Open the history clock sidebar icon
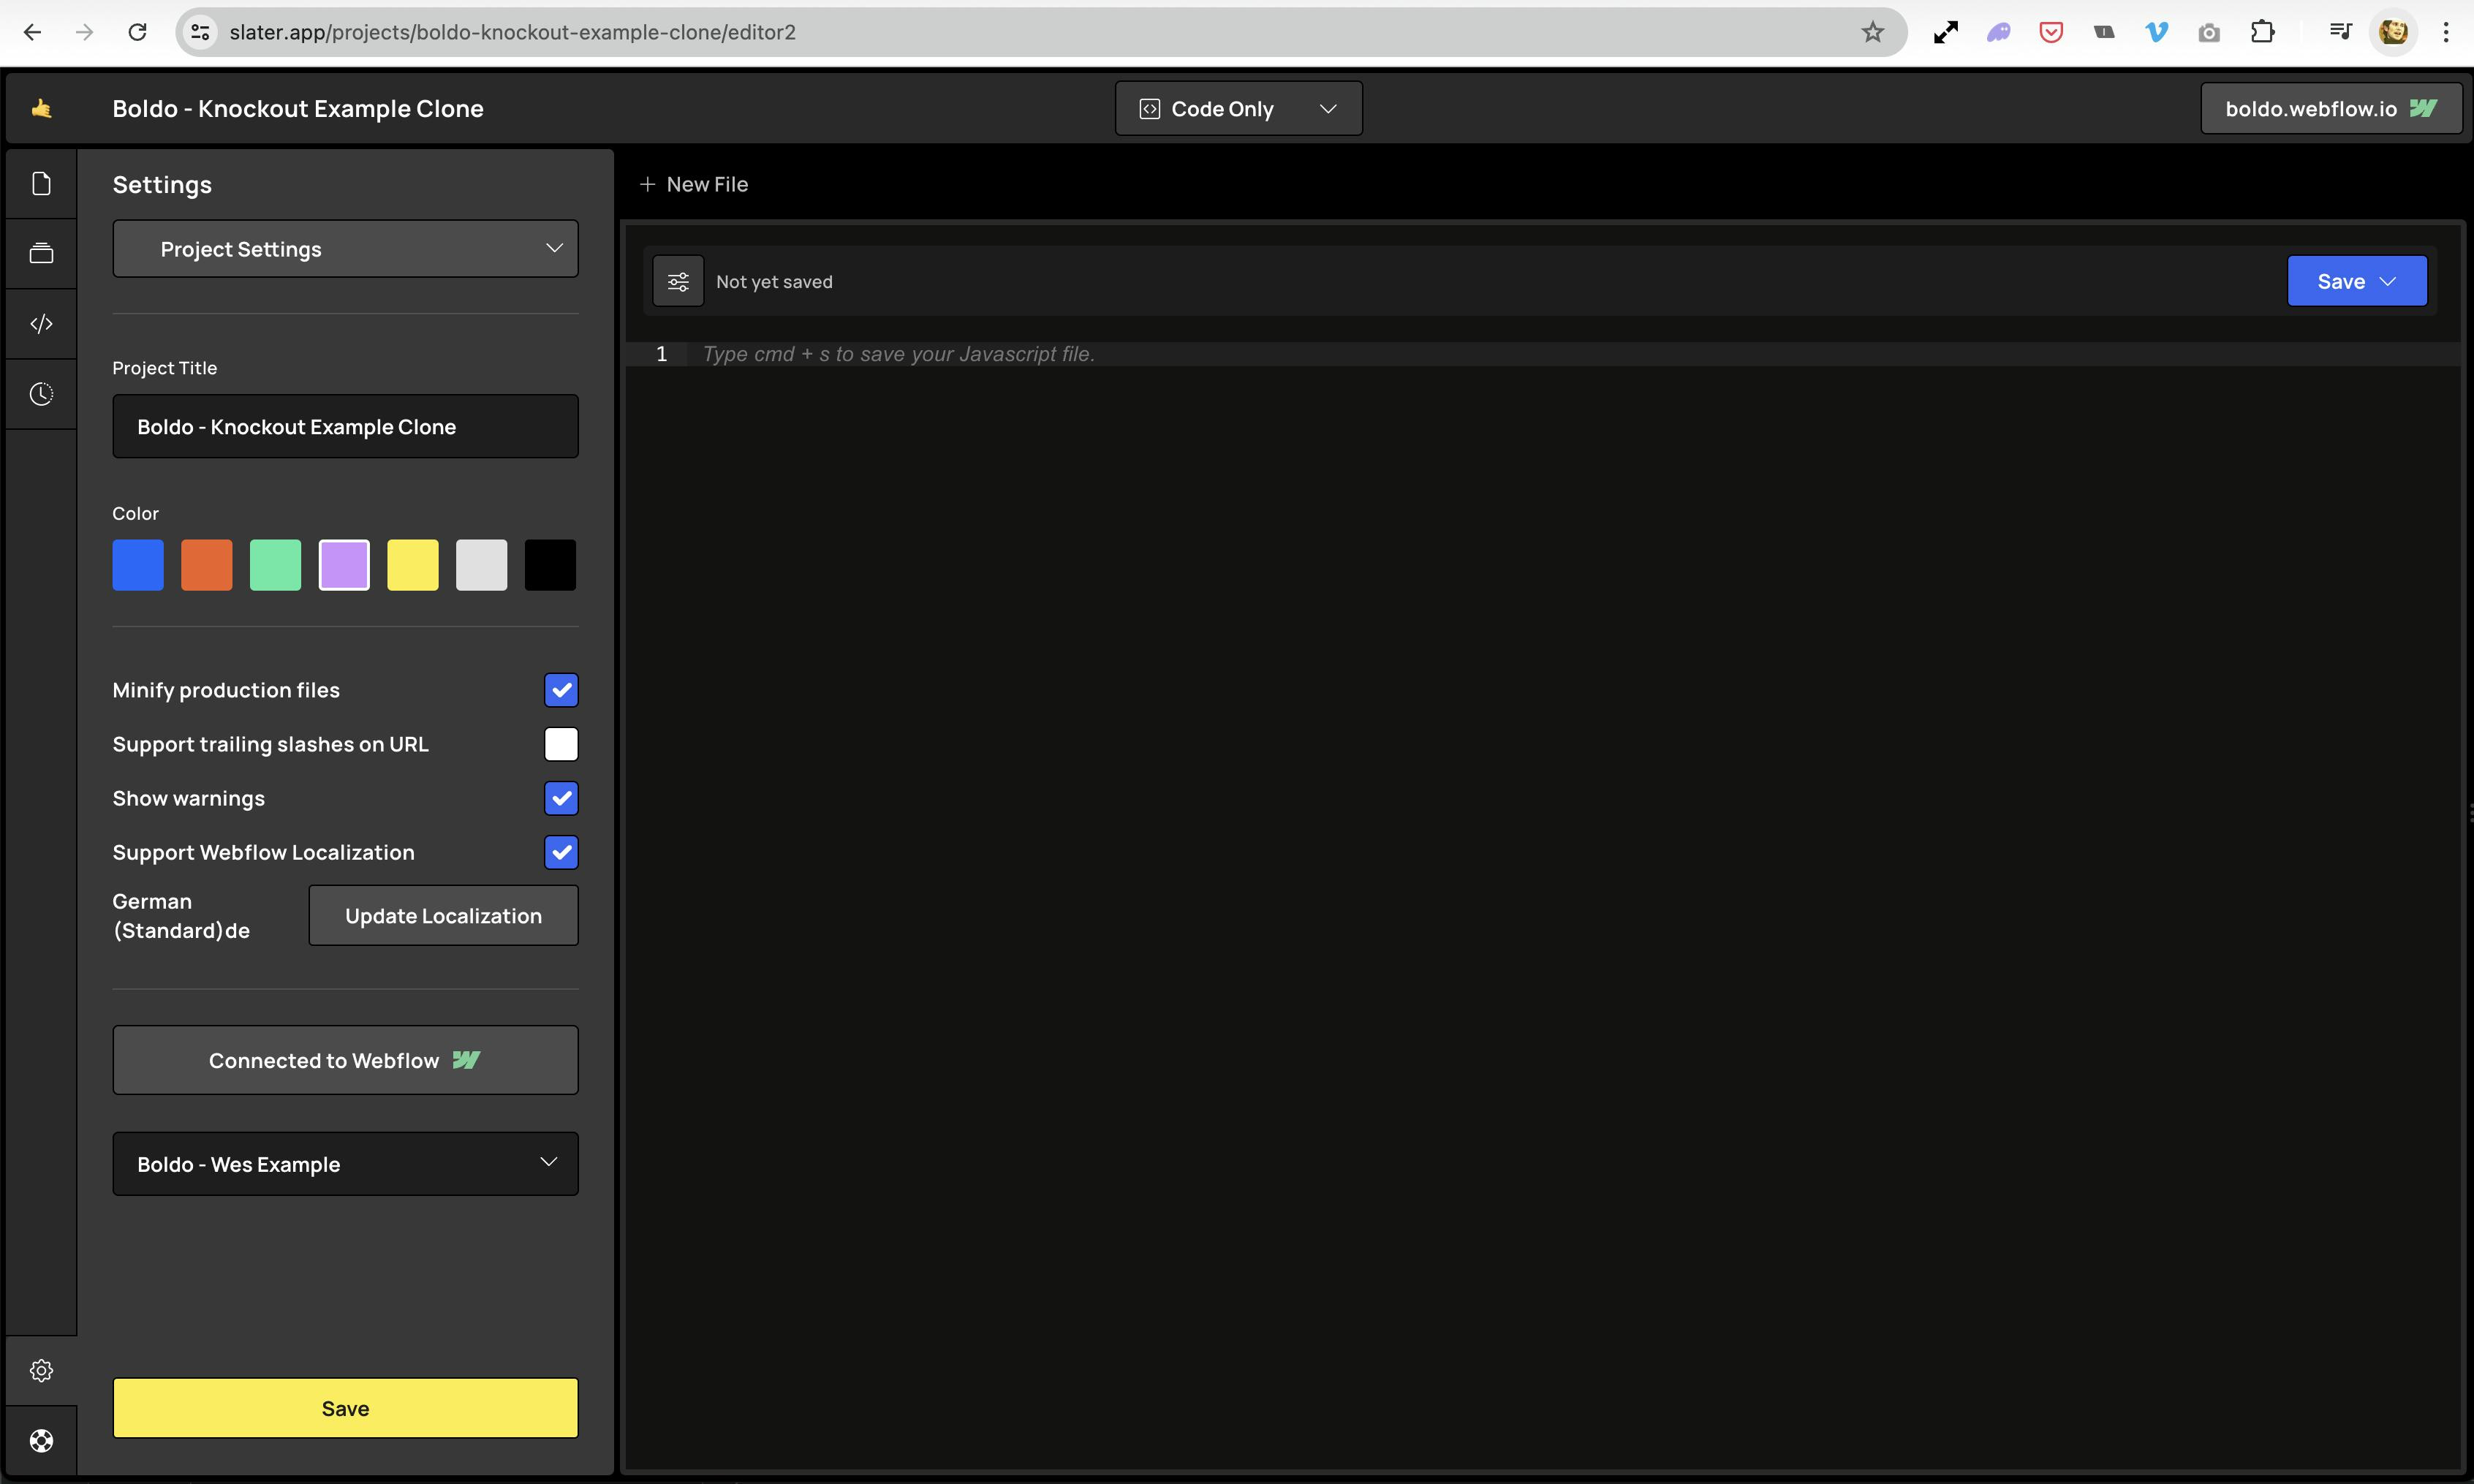 click(41, 394)
